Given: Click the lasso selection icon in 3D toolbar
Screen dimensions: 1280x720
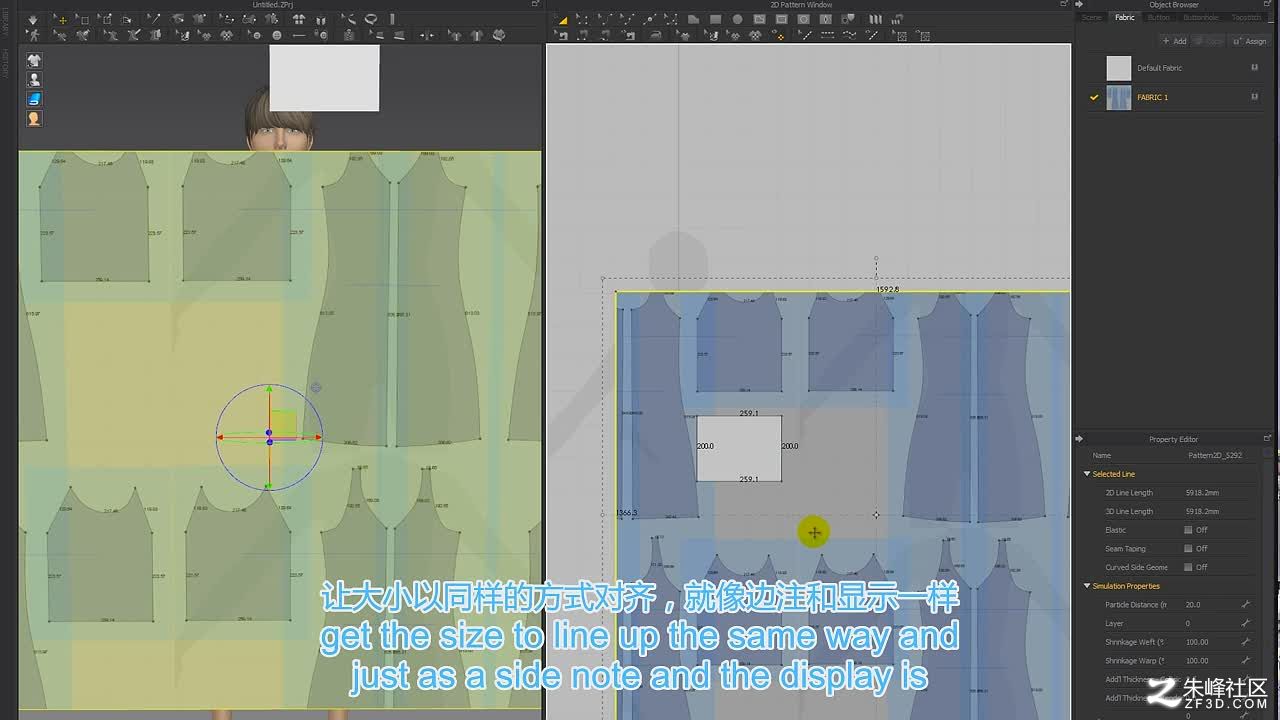Looking at the screenshot, I should pos(371,19).
